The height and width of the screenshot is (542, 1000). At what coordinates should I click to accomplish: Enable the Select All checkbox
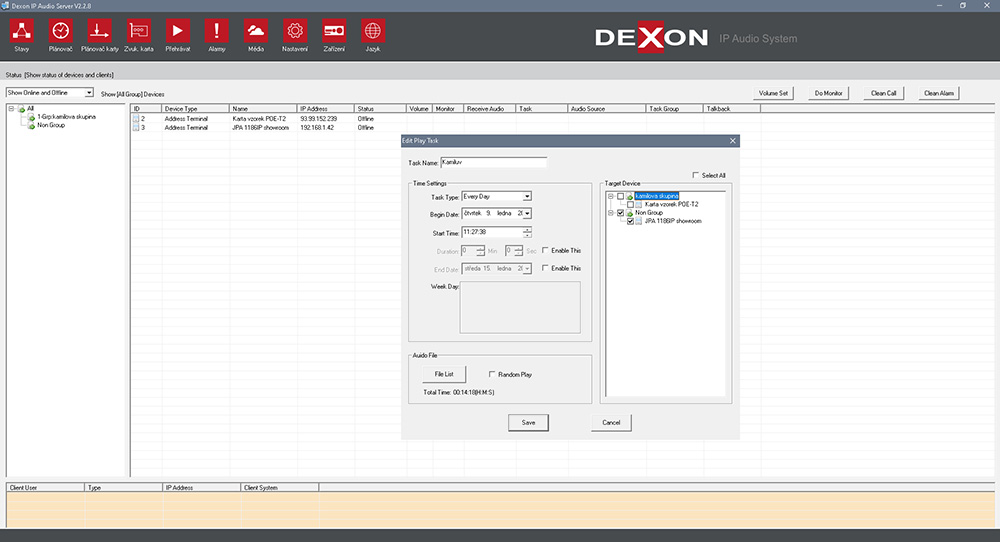(x=696, y=175)
